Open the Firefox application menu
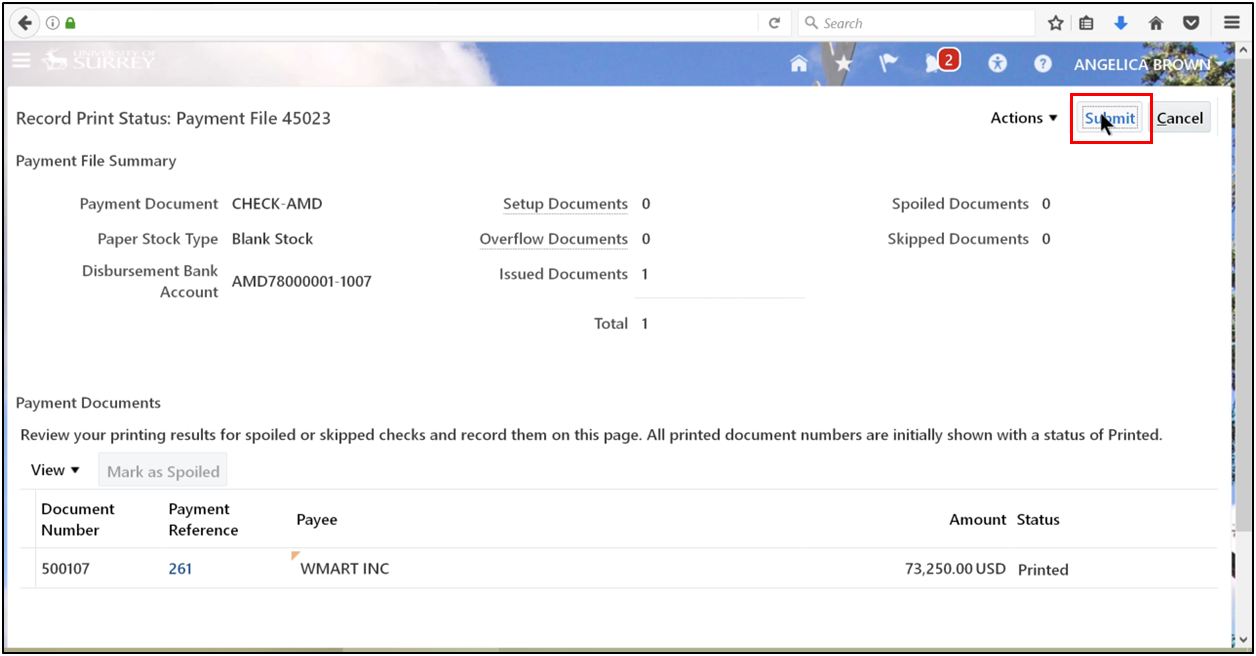 click(1231, 22)
